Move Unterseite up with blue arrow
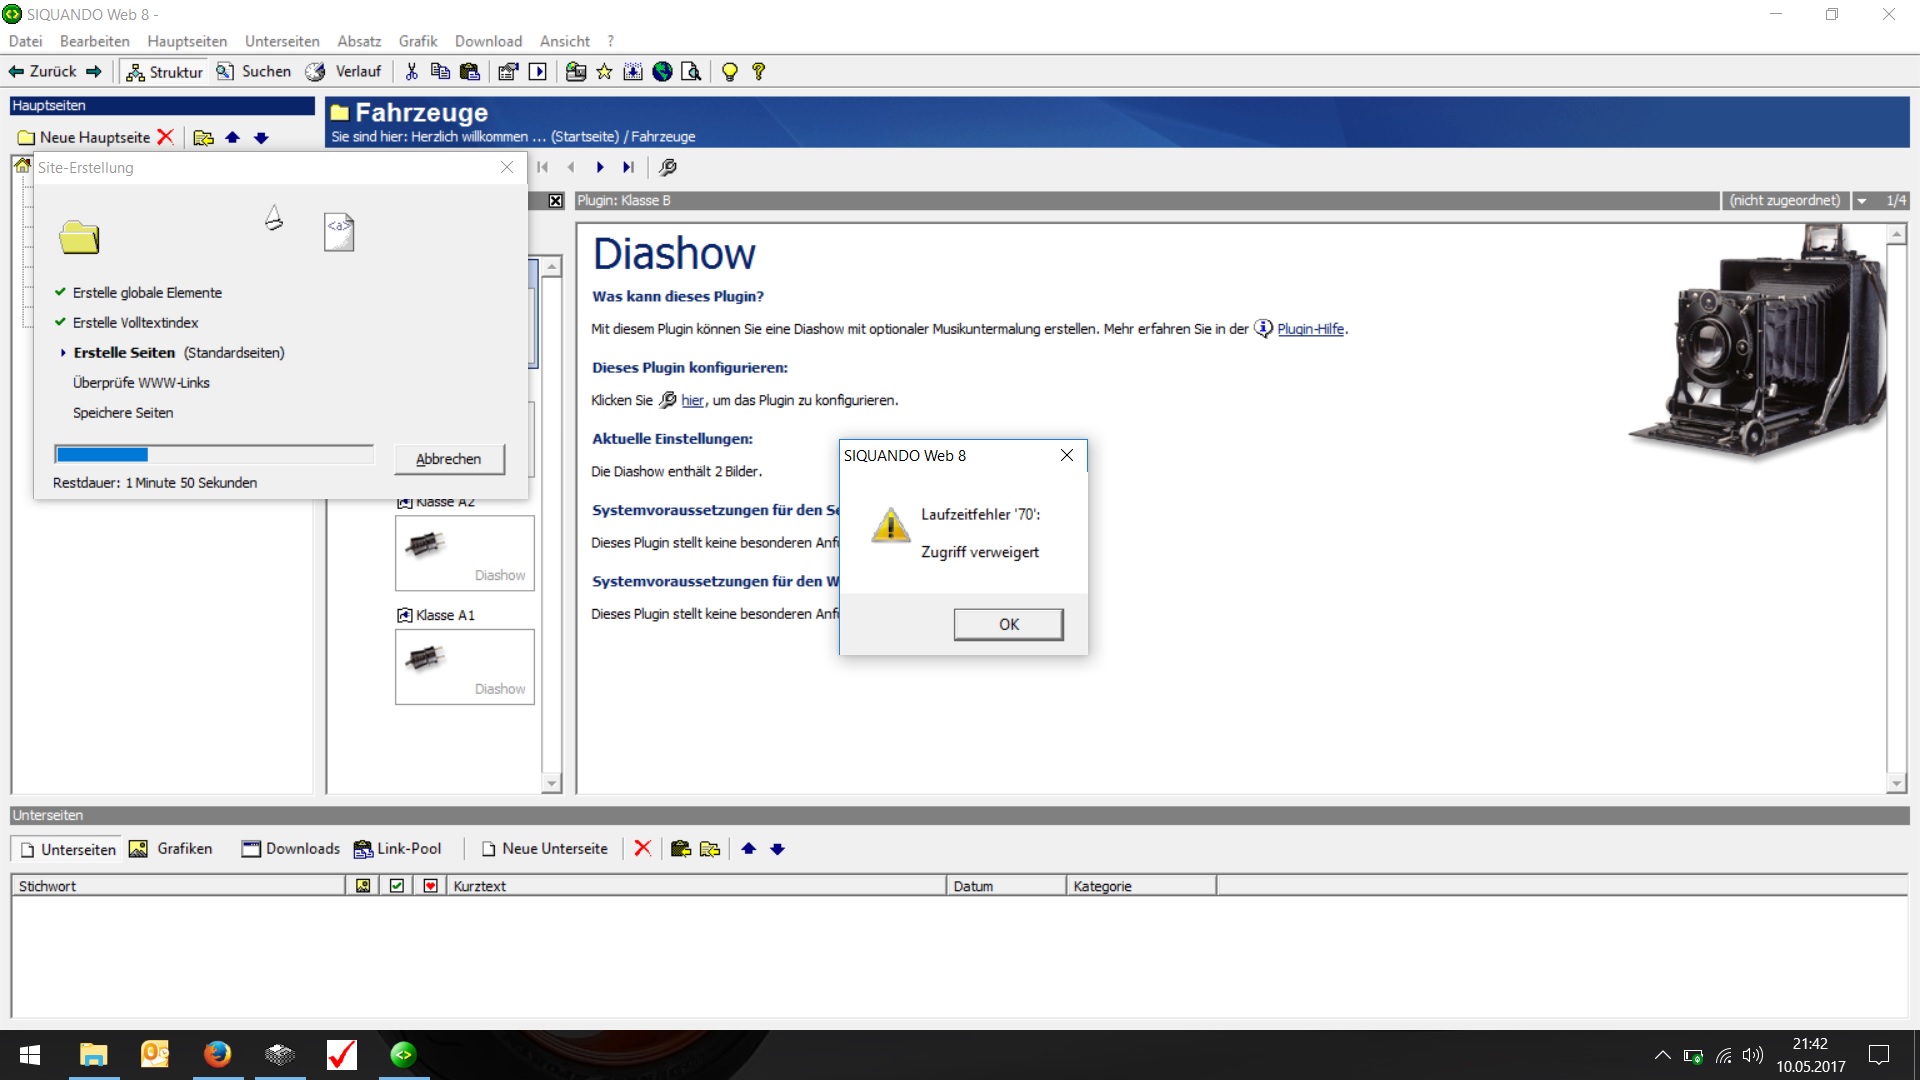This screenshot has height=1080, width=1920. tap(748, 849)
